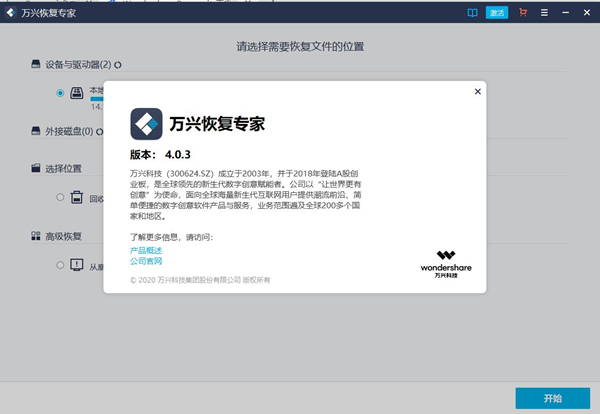
Task: Click the 万兴恢复专家 logo in about dialog
Action: pyautogui.click(x=147, y=124)
